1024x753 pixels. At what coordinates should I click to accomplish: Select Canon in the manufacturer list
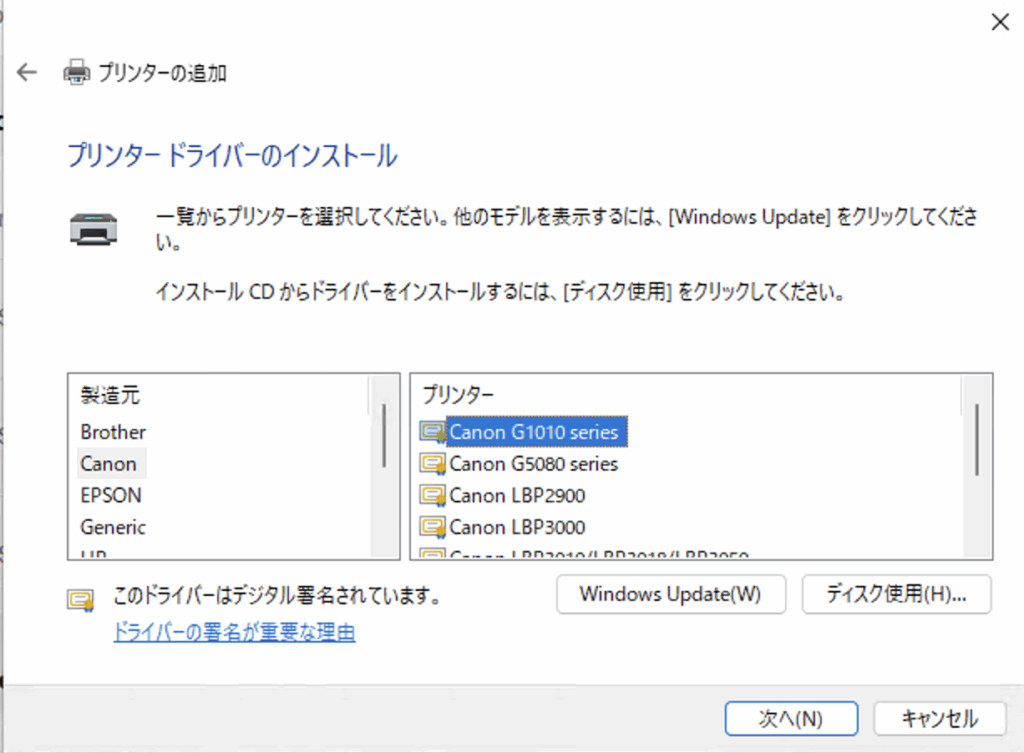click(109, 464)
